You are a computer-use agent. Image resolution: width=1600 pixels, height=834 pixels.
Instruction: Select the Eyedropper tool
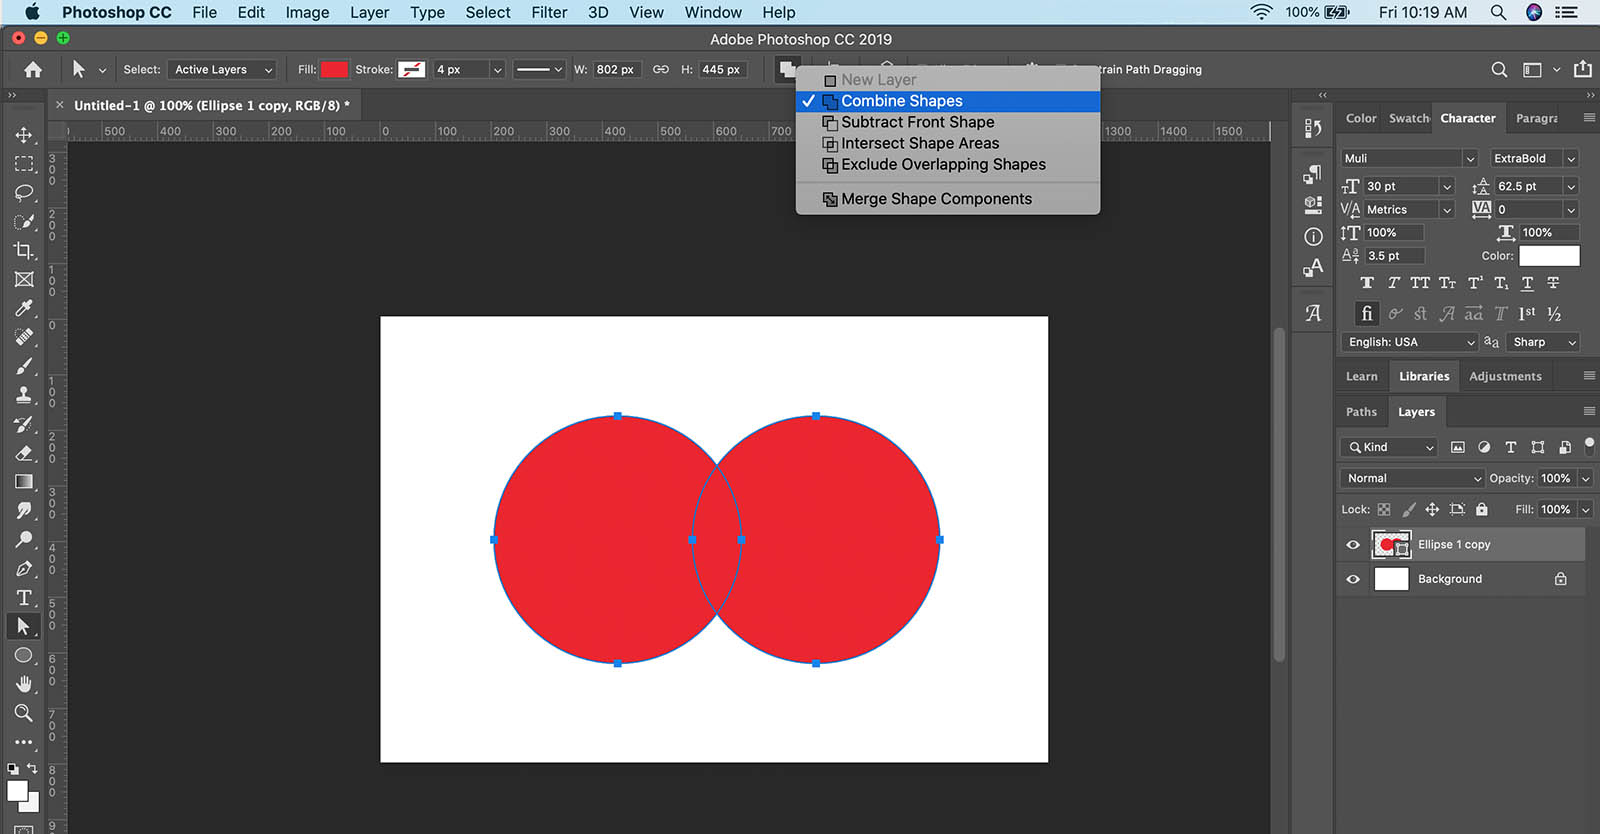point(24,308)
